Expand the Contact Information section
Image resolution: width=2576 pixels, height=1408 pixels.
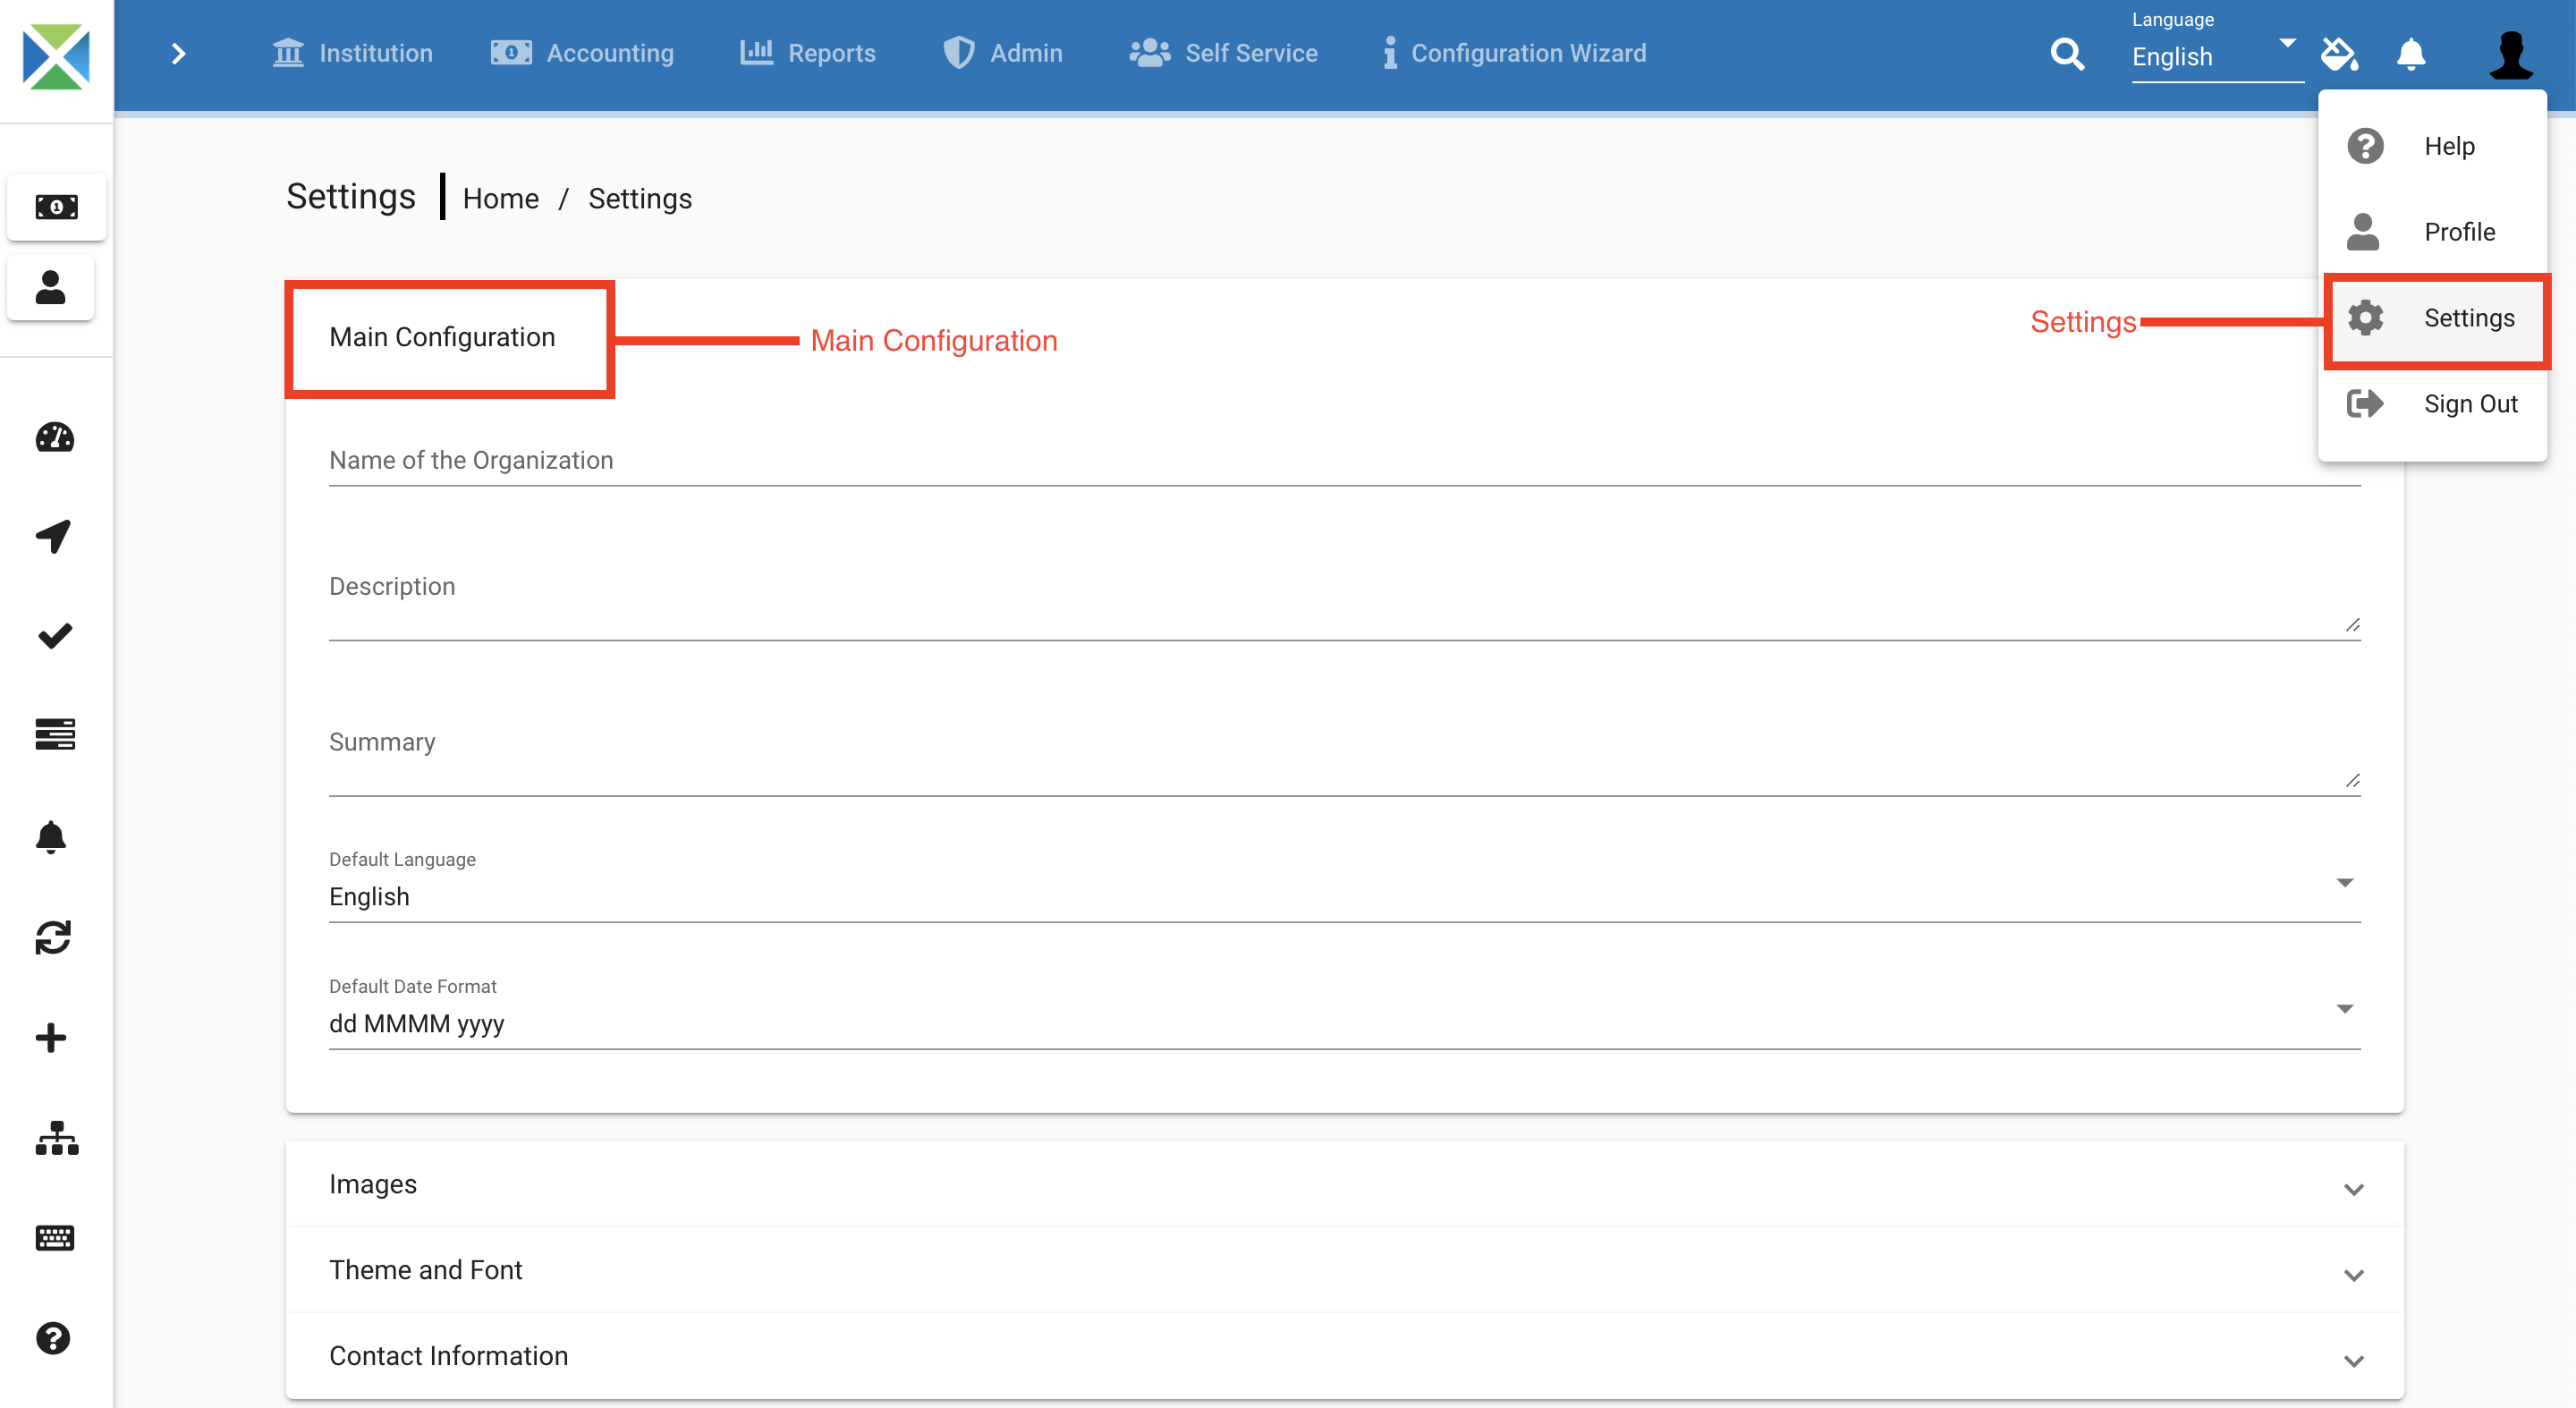click(1344, 1357)
